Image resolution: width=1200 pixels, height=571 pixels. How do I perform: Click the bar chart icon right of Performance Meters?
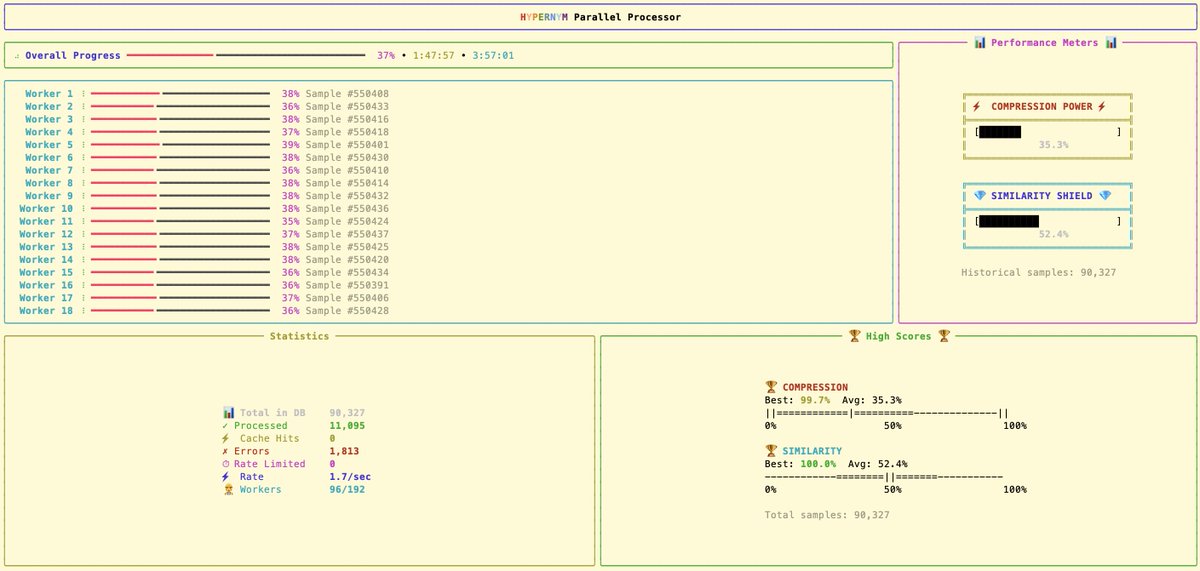coord(1111,43)
